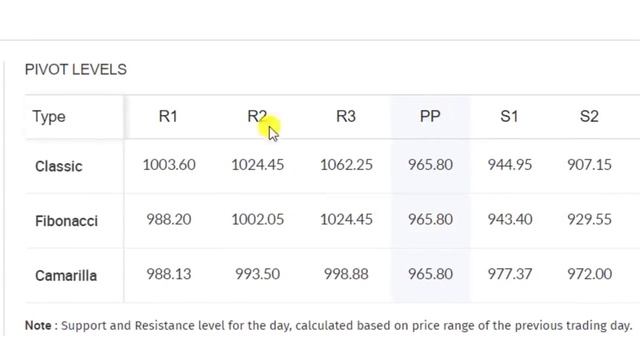Image resolution: width=640 pixels, height=360 pixels.
Task: Select the R2 column header
Action: 257,116
